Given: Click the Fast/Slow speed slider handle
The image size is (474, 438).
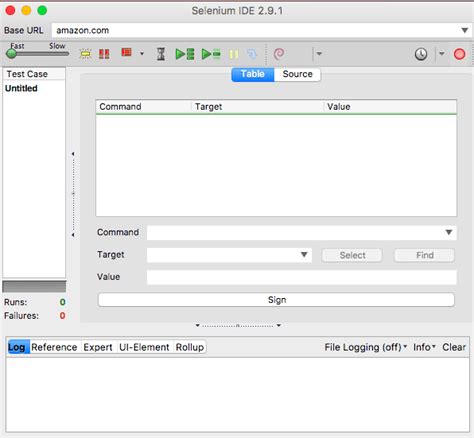Looking at the screenshot, I should [11, 53].
